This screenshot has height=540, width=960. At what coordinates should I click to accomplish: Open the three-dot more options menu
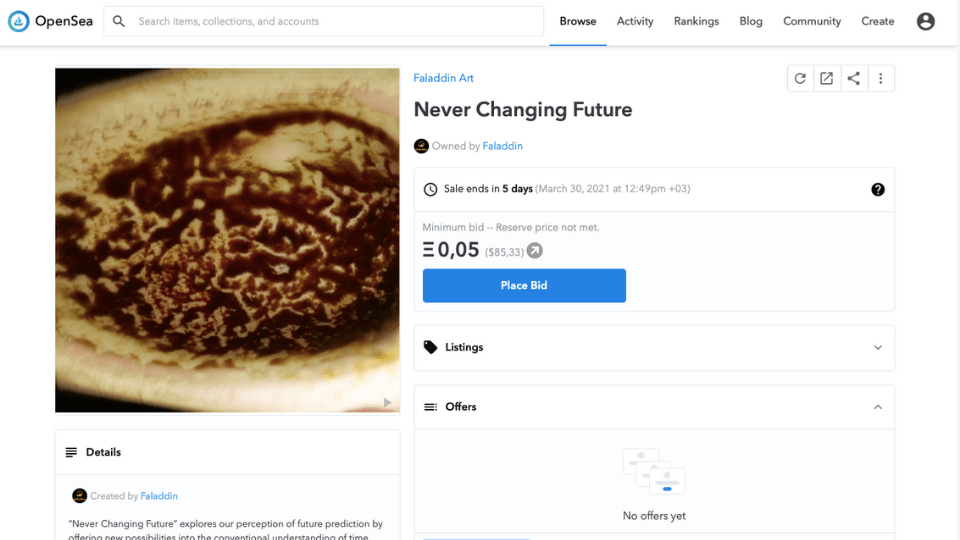(x=881, y=78)
